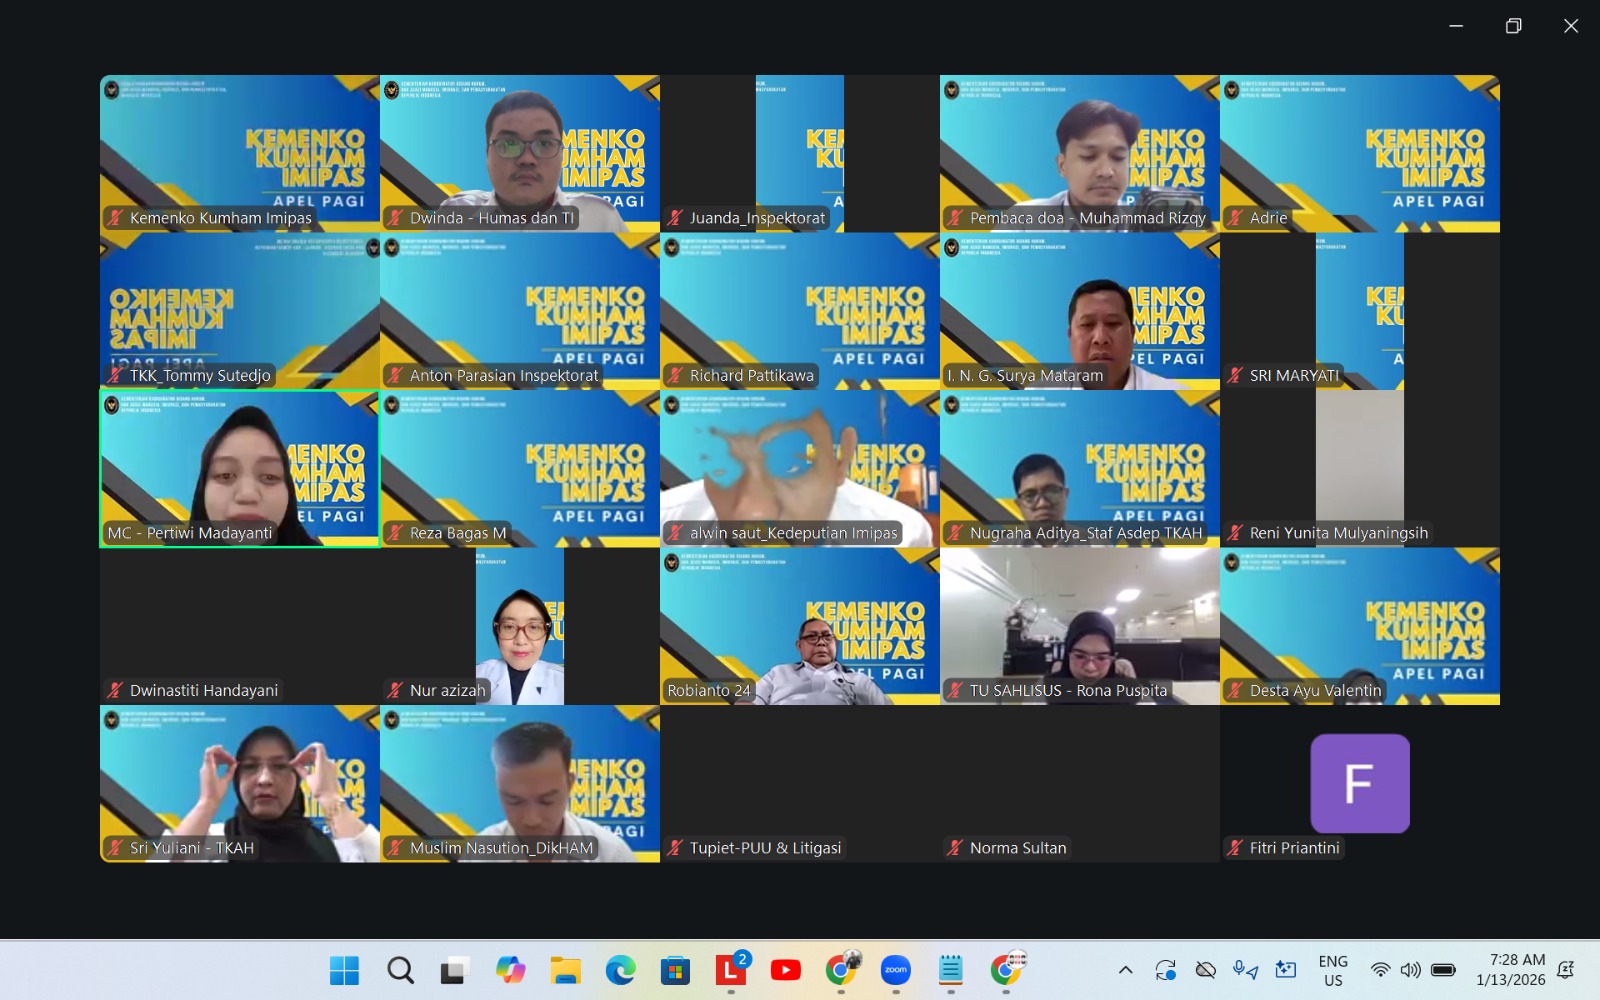Viewport: 1600px width, 1000px height.
Task: Open the ENG US language switcher
Action: pyautogui.click(x=1332, y=970)
